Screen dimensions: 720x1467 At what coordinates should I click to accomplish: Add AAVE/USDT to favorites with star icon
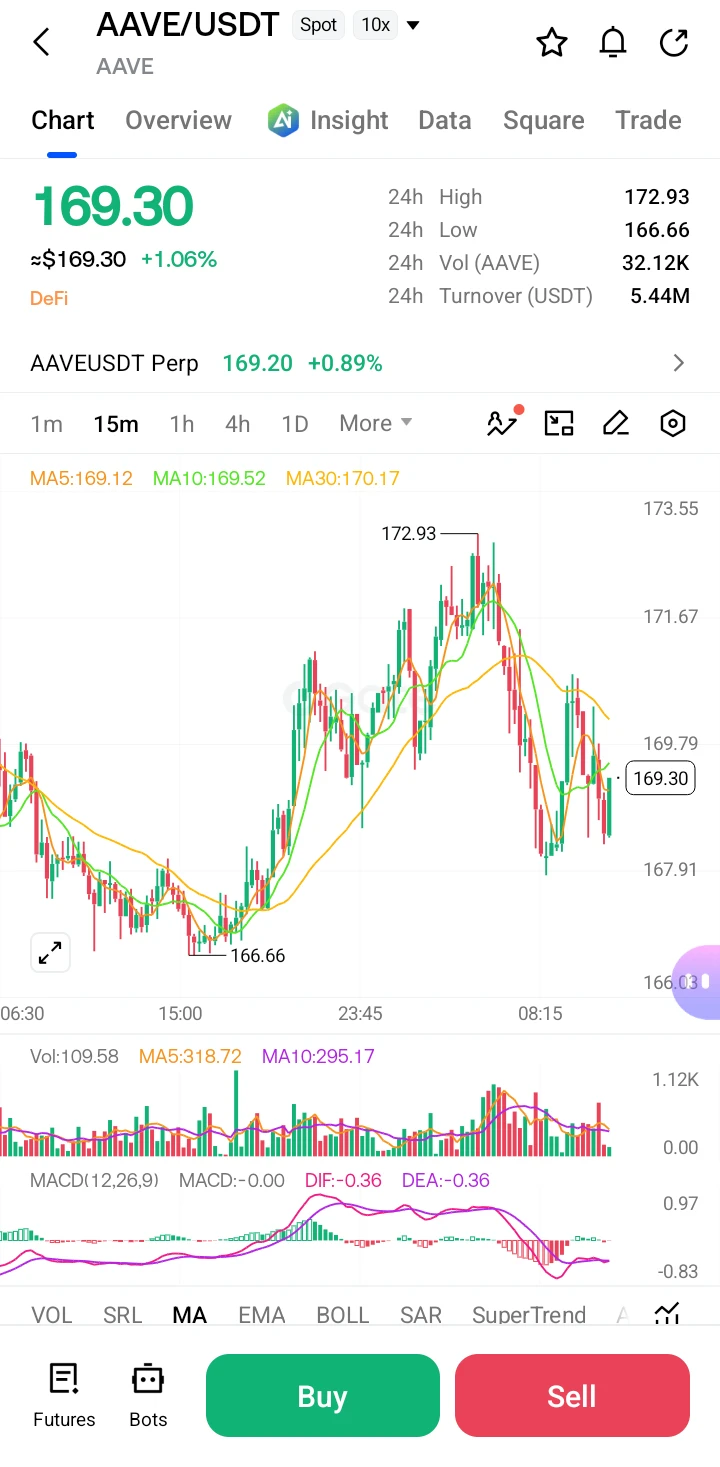coord(551,42)
